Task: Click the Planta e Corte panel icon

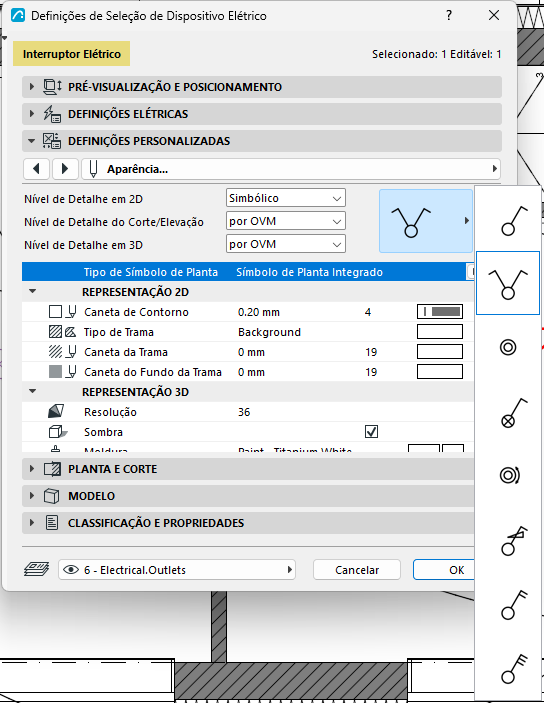Action: click(x=52, y=469)
